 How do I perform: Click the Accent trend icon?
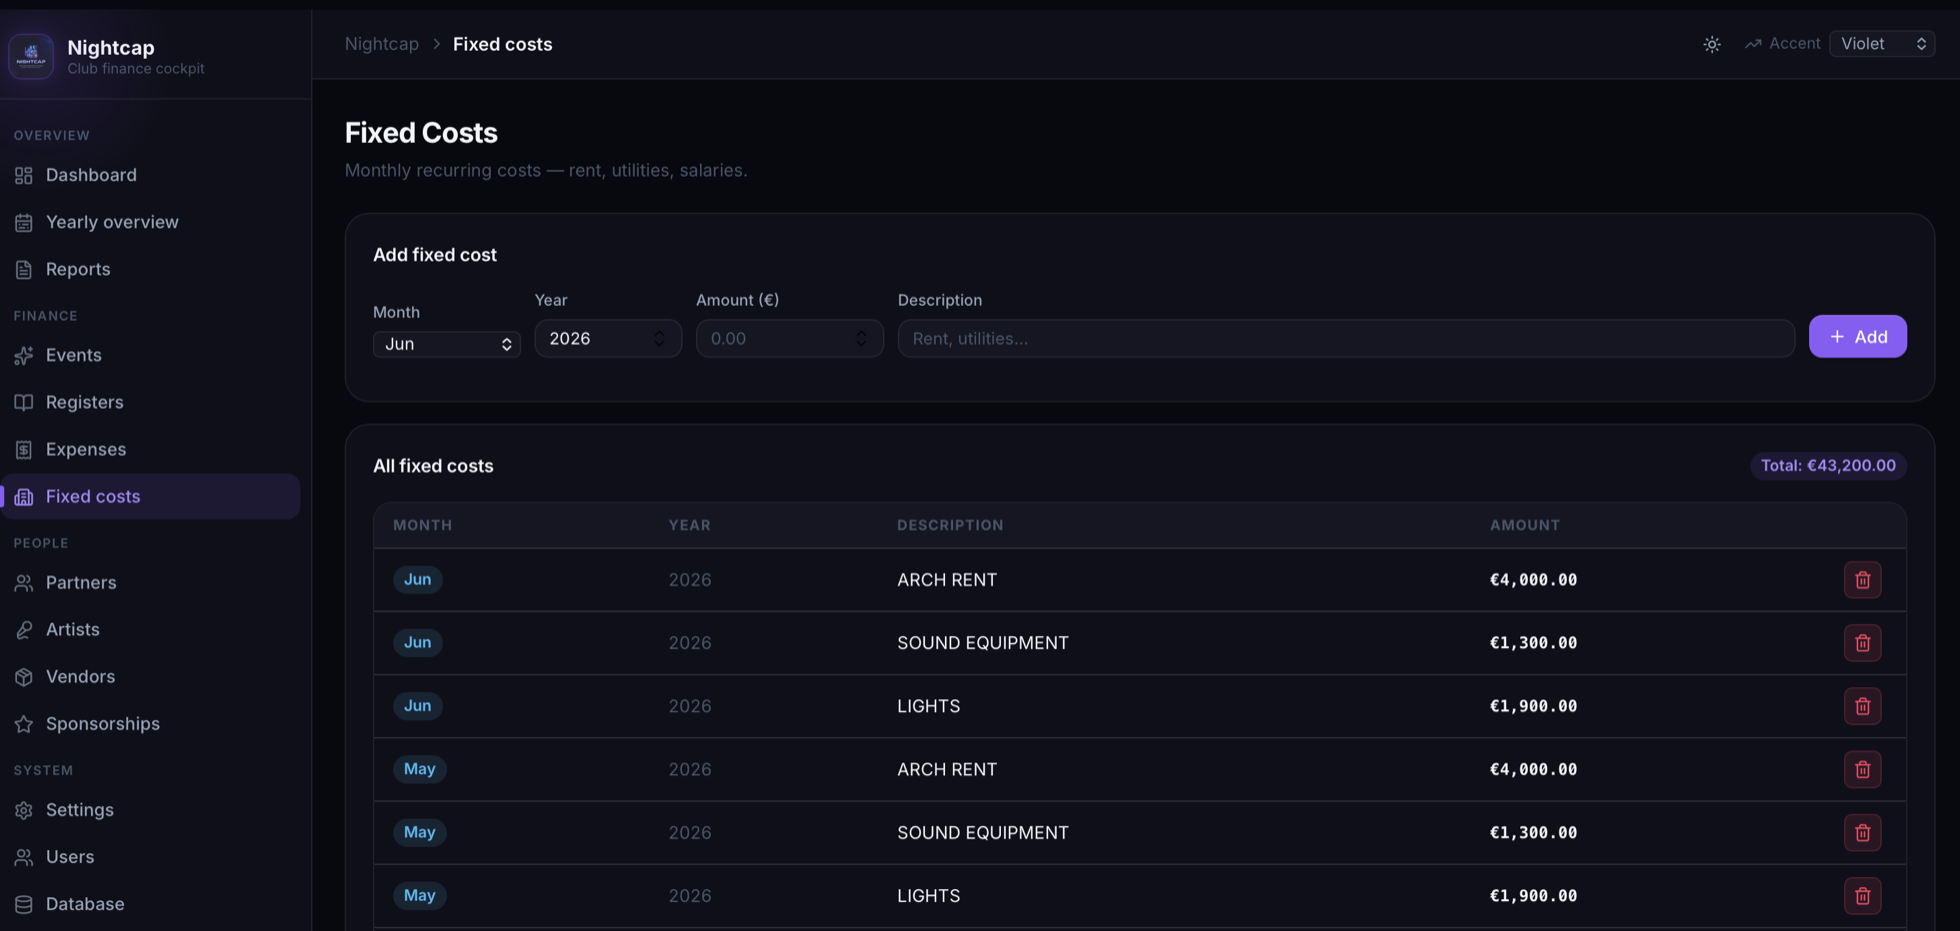pos(1753,44)
